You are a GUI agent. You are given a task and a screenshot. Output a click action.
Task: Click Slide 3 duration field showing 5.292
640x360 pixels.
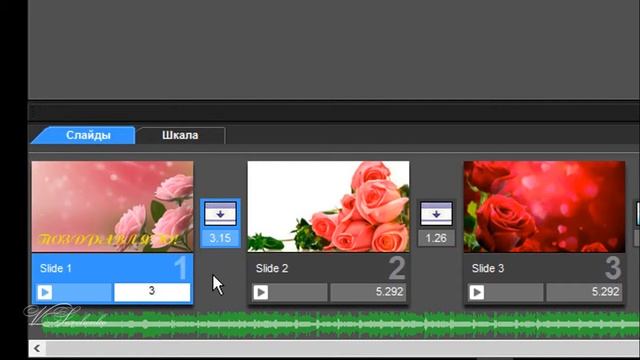pos(584,292)
